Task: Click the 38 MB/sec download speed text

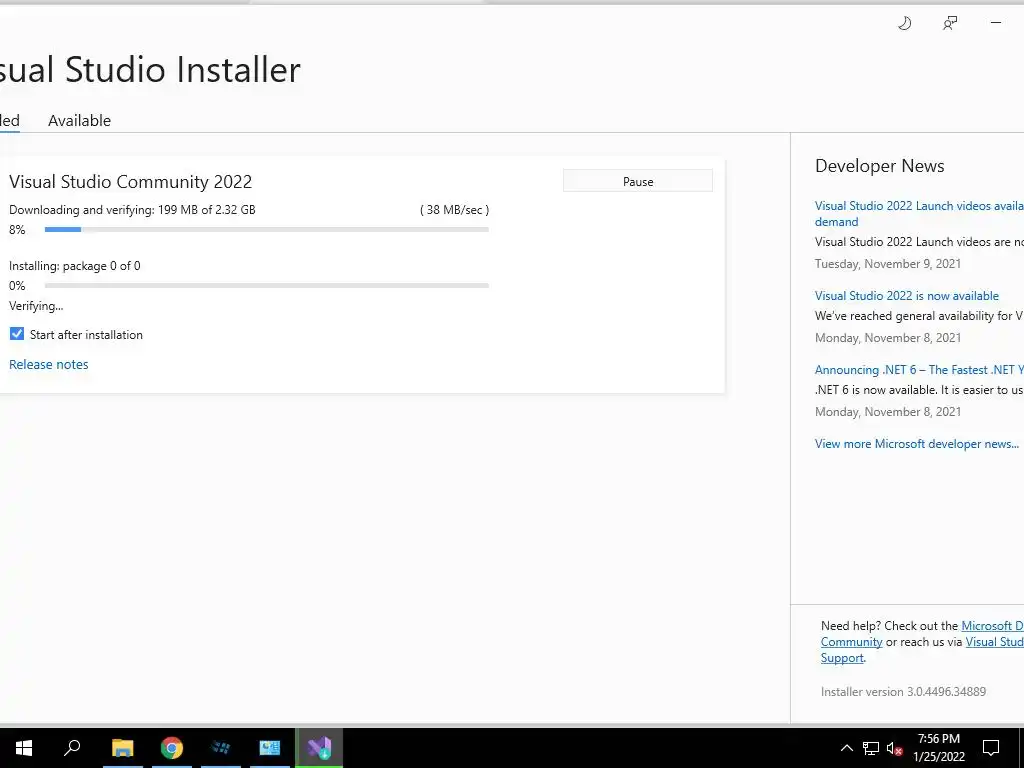Action: (455, 210)
